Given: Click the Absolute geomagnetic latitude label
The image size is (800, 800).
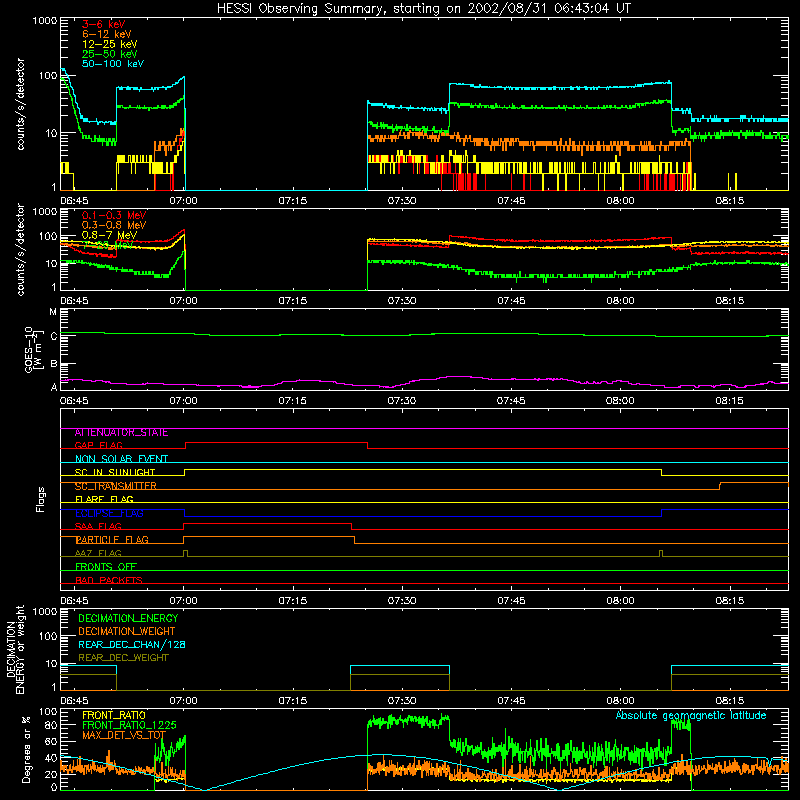Looking at the screenshot, I should (x=691, y=716).
